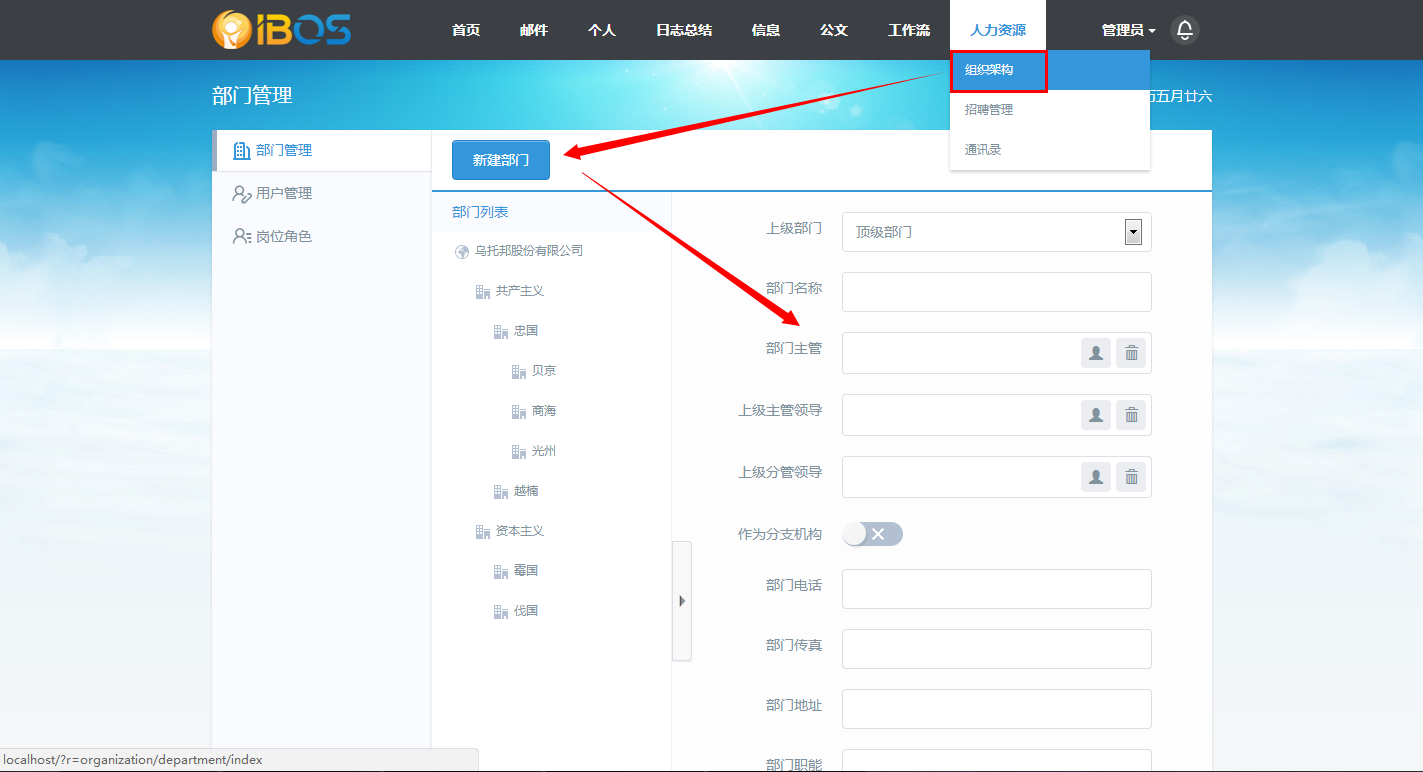Click the IBOS logo
The width and height of the screenshot is (1423, 772).
pos(281,30)
